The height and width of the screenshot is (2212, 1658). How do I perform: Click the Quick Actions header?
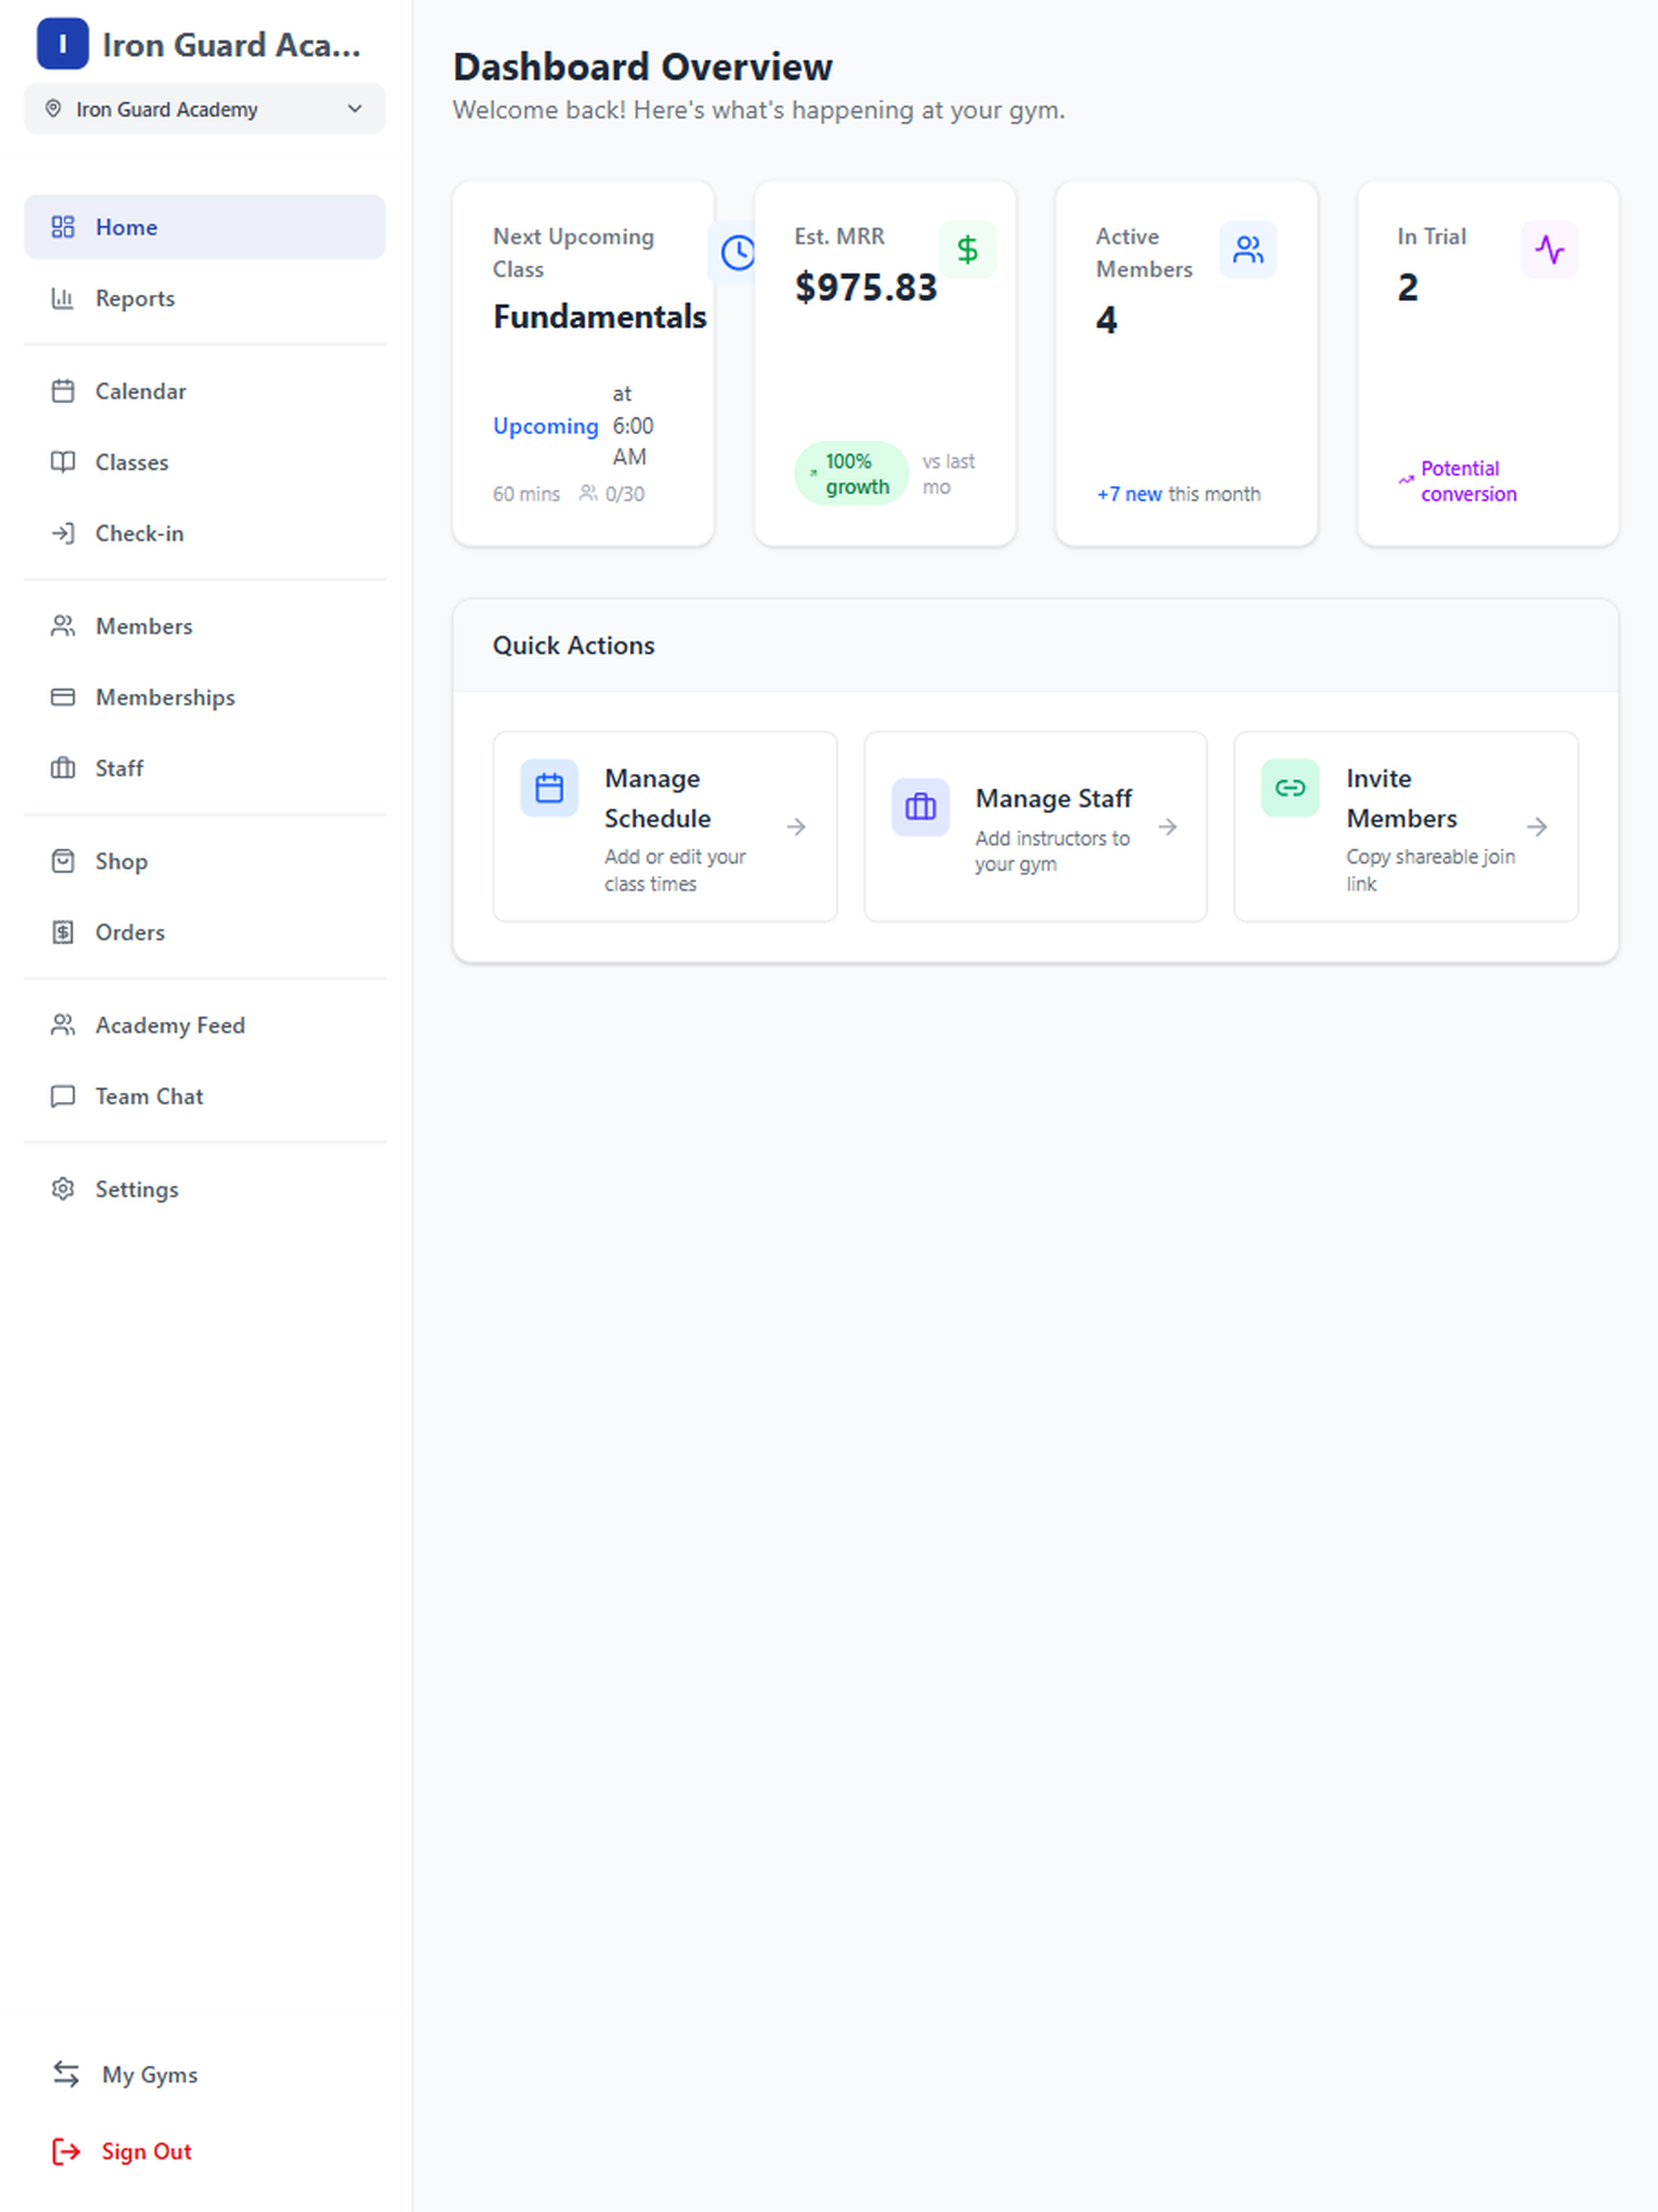point(574,645)
